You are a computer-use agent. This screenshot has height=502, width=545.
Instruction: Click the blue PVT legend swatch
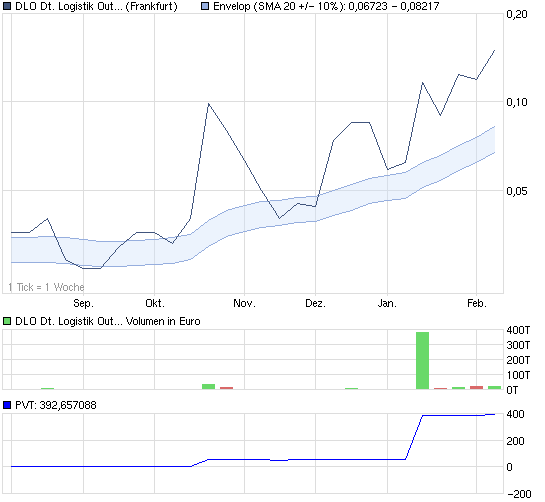tap(7, 405)
